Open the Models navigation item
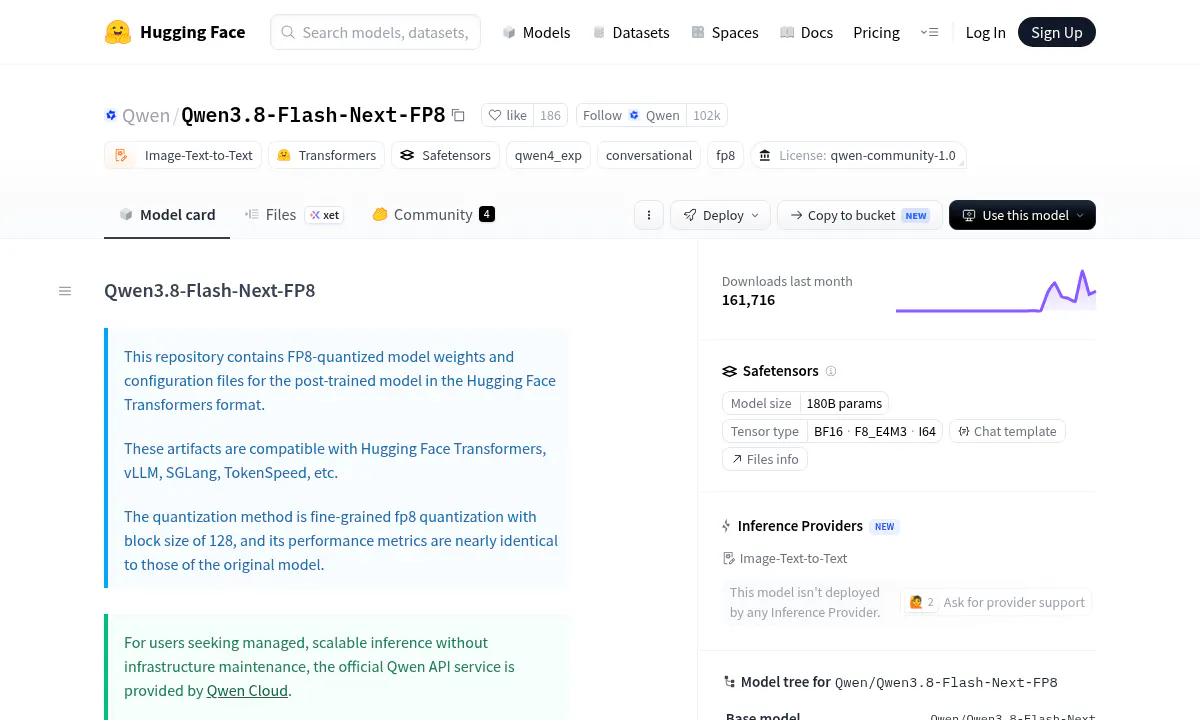This screenshot has width=1200, height=720. (x=536, y=32)
